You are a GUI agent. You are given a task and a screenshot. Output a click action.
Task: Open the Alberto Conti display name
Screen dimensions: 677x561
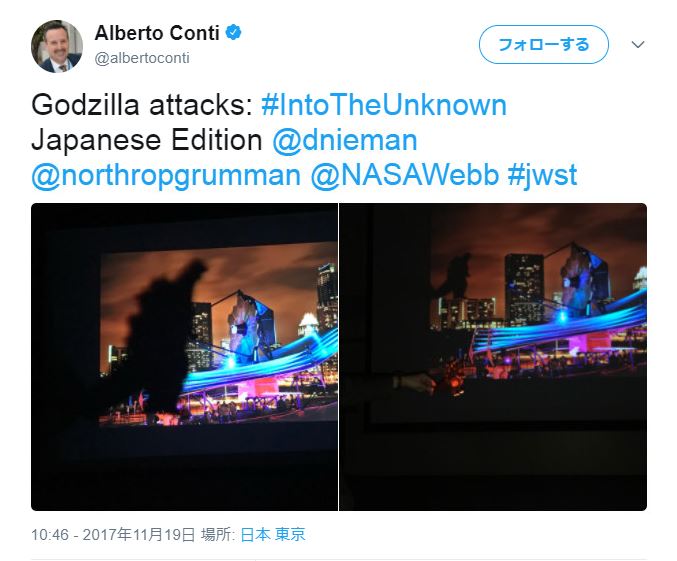point(157,33)
